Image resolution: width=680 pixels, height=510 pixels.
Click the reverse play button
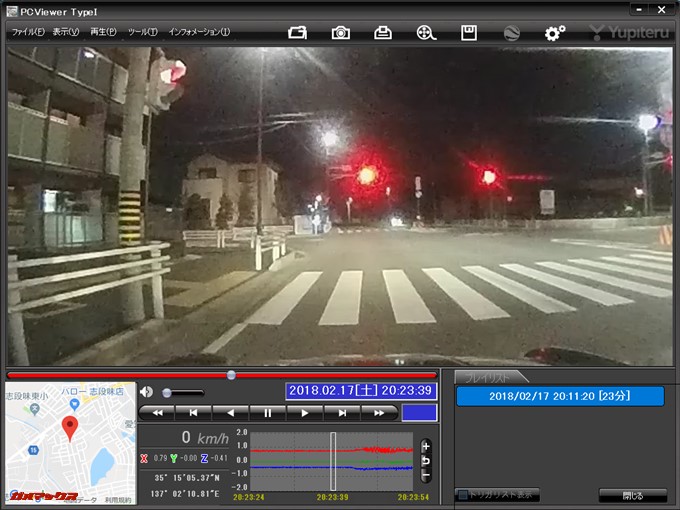tap(231, 412)
